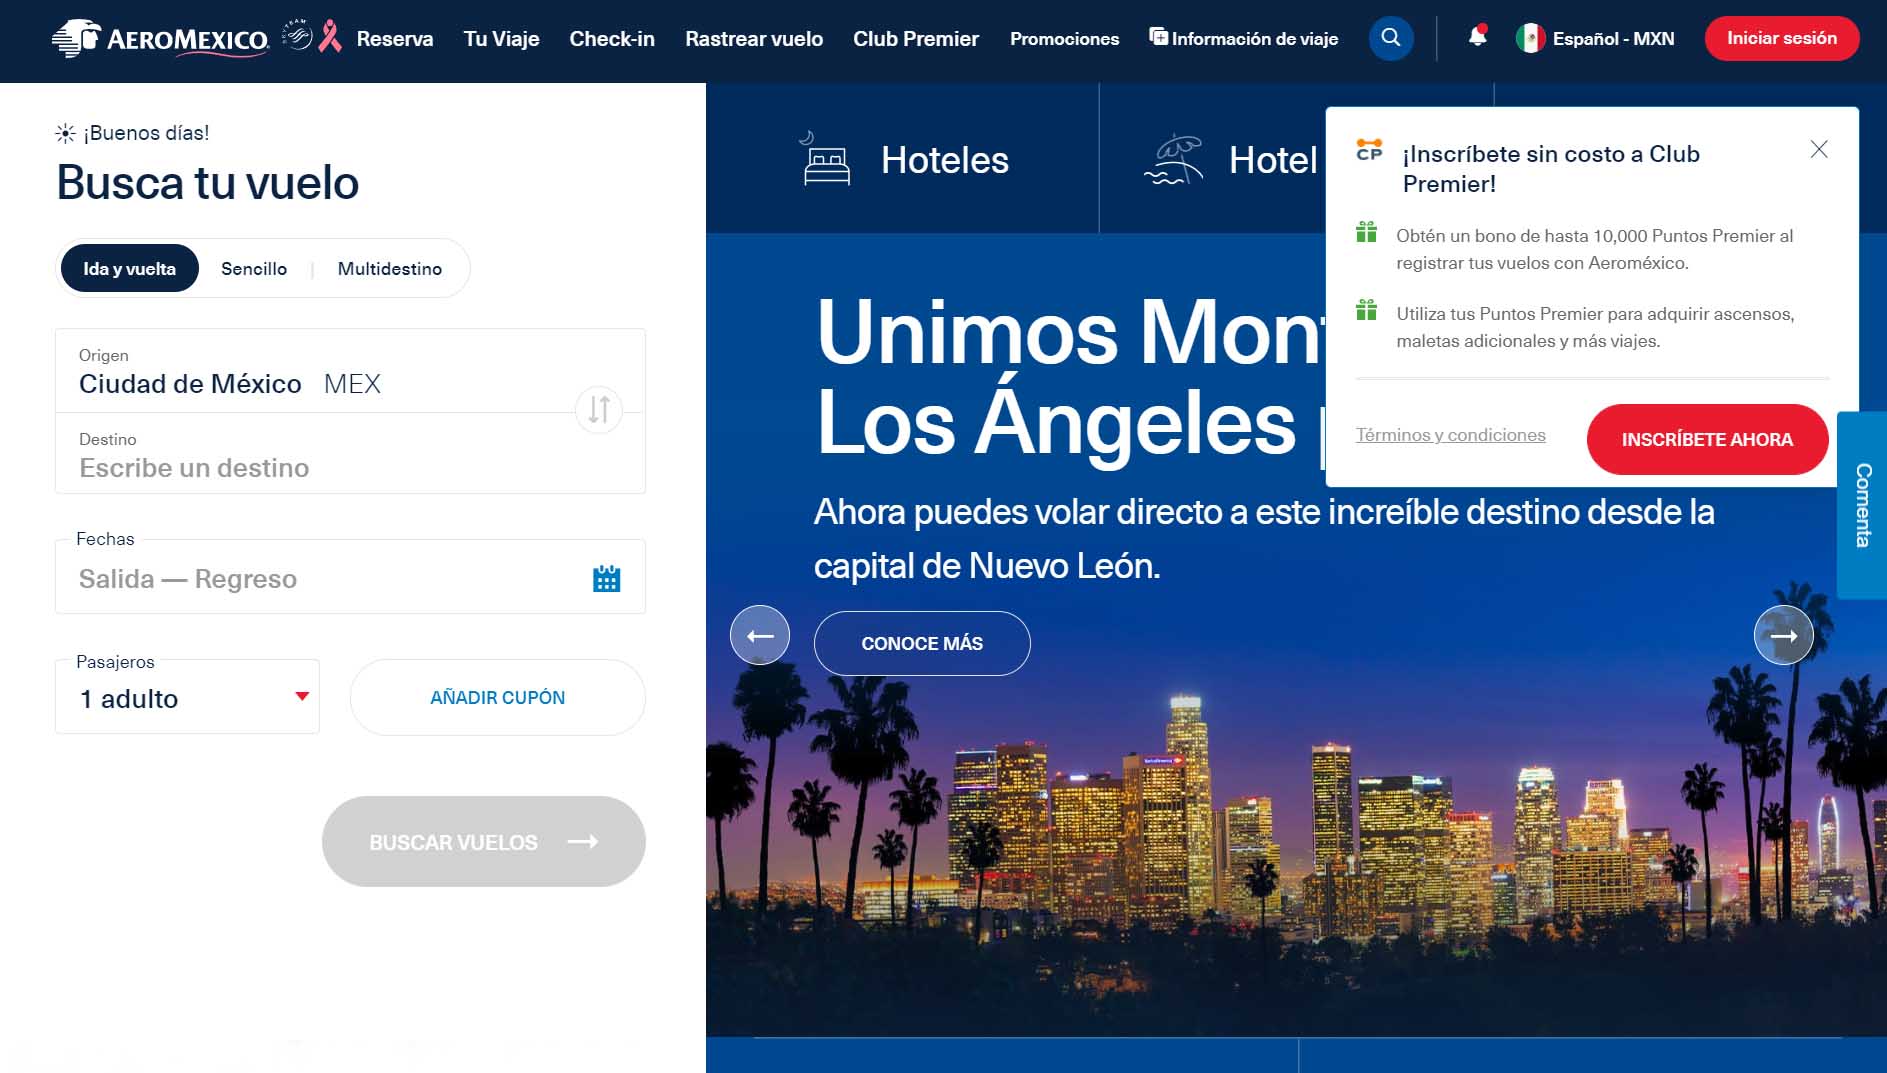
Task: Click the Destino input field
Action: (x=300, y=467)
